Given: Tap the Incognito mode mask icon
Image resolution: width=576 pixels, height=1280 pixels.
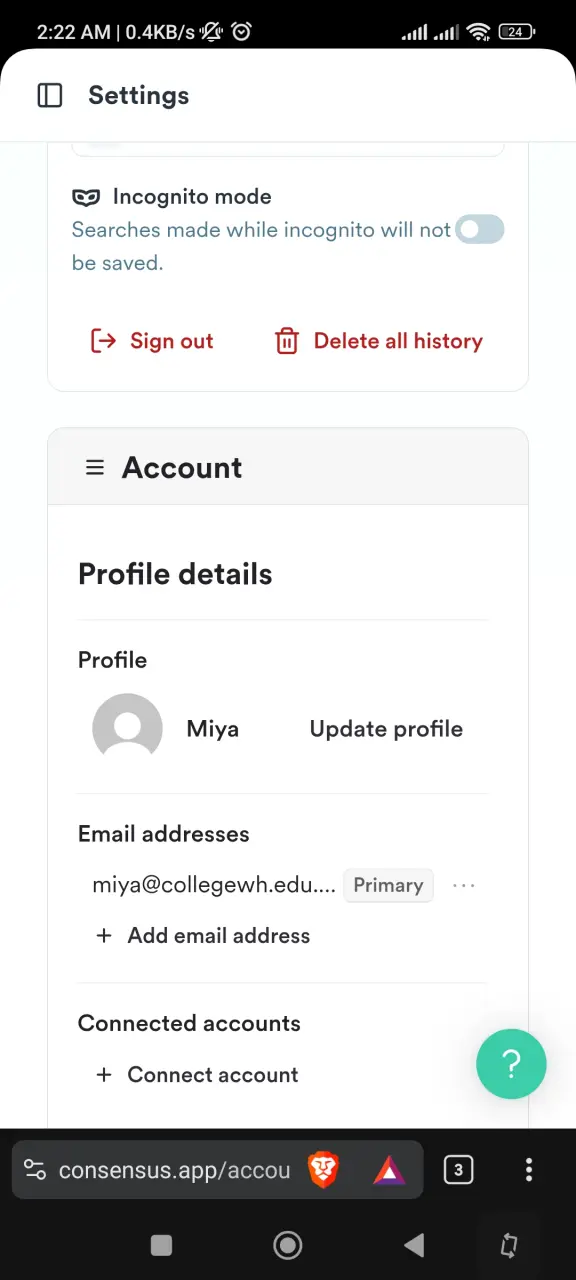Looking at the screenshot, I should coord(86,197).
